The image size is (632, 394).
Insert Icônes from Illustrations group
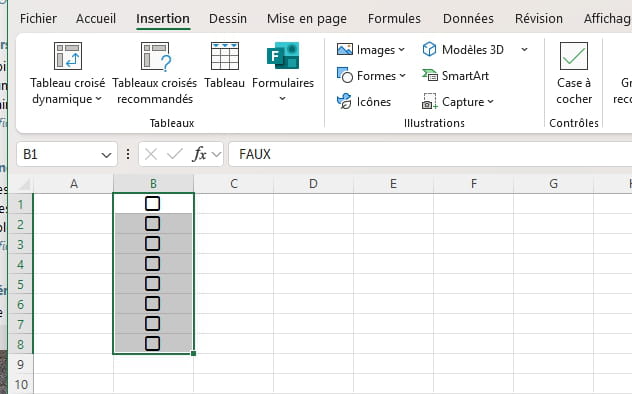pyautogui.click(x=364, y=102)
